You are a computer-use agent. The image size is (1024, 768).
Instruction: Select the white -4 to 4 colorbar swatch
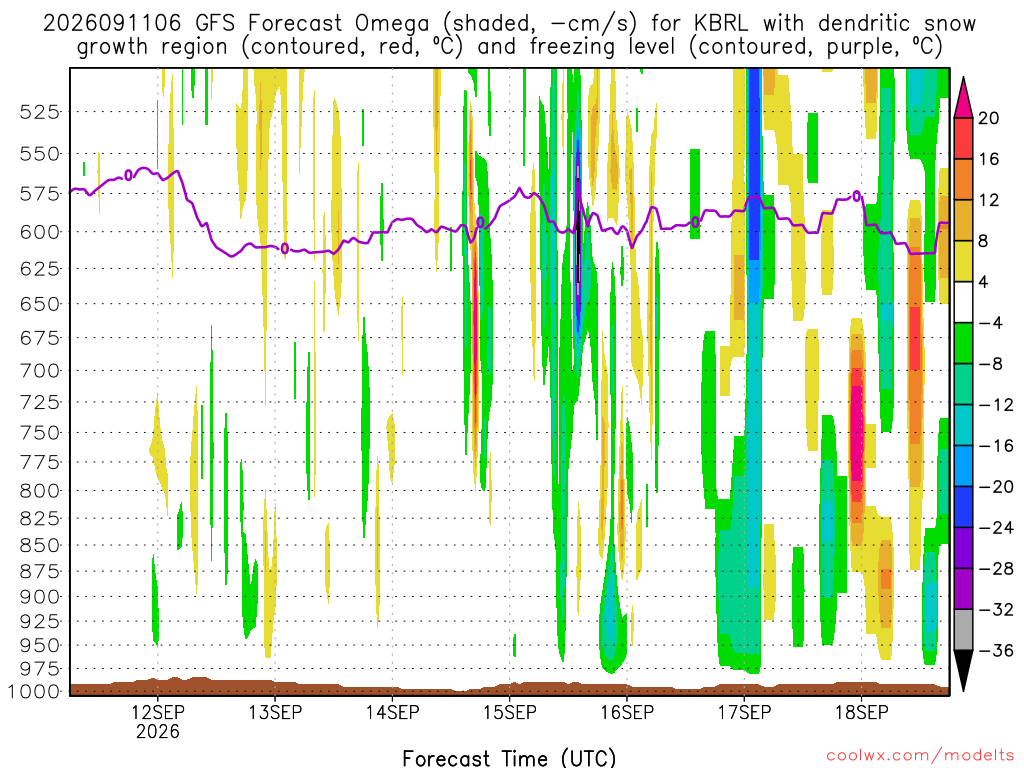(963, 302)
